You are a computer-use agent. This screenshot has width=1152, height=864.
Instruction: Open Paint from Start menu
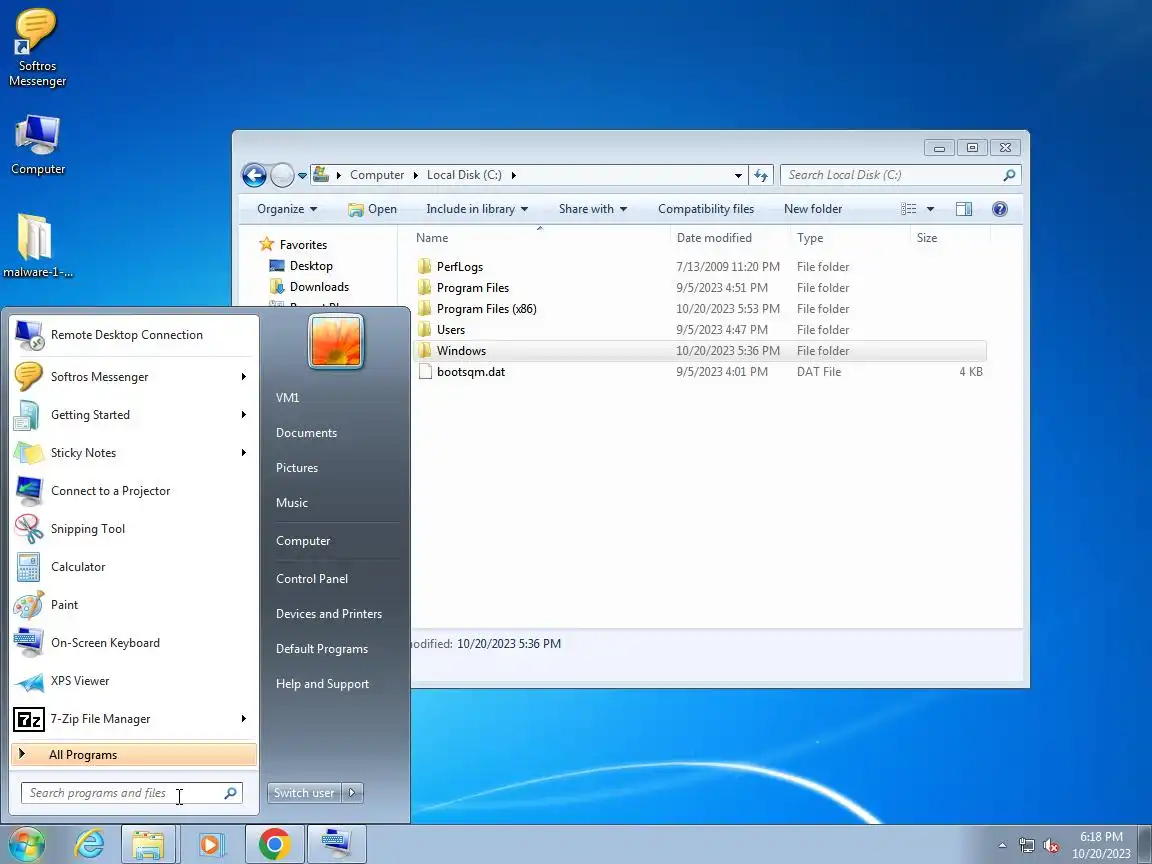coord(134,605)
